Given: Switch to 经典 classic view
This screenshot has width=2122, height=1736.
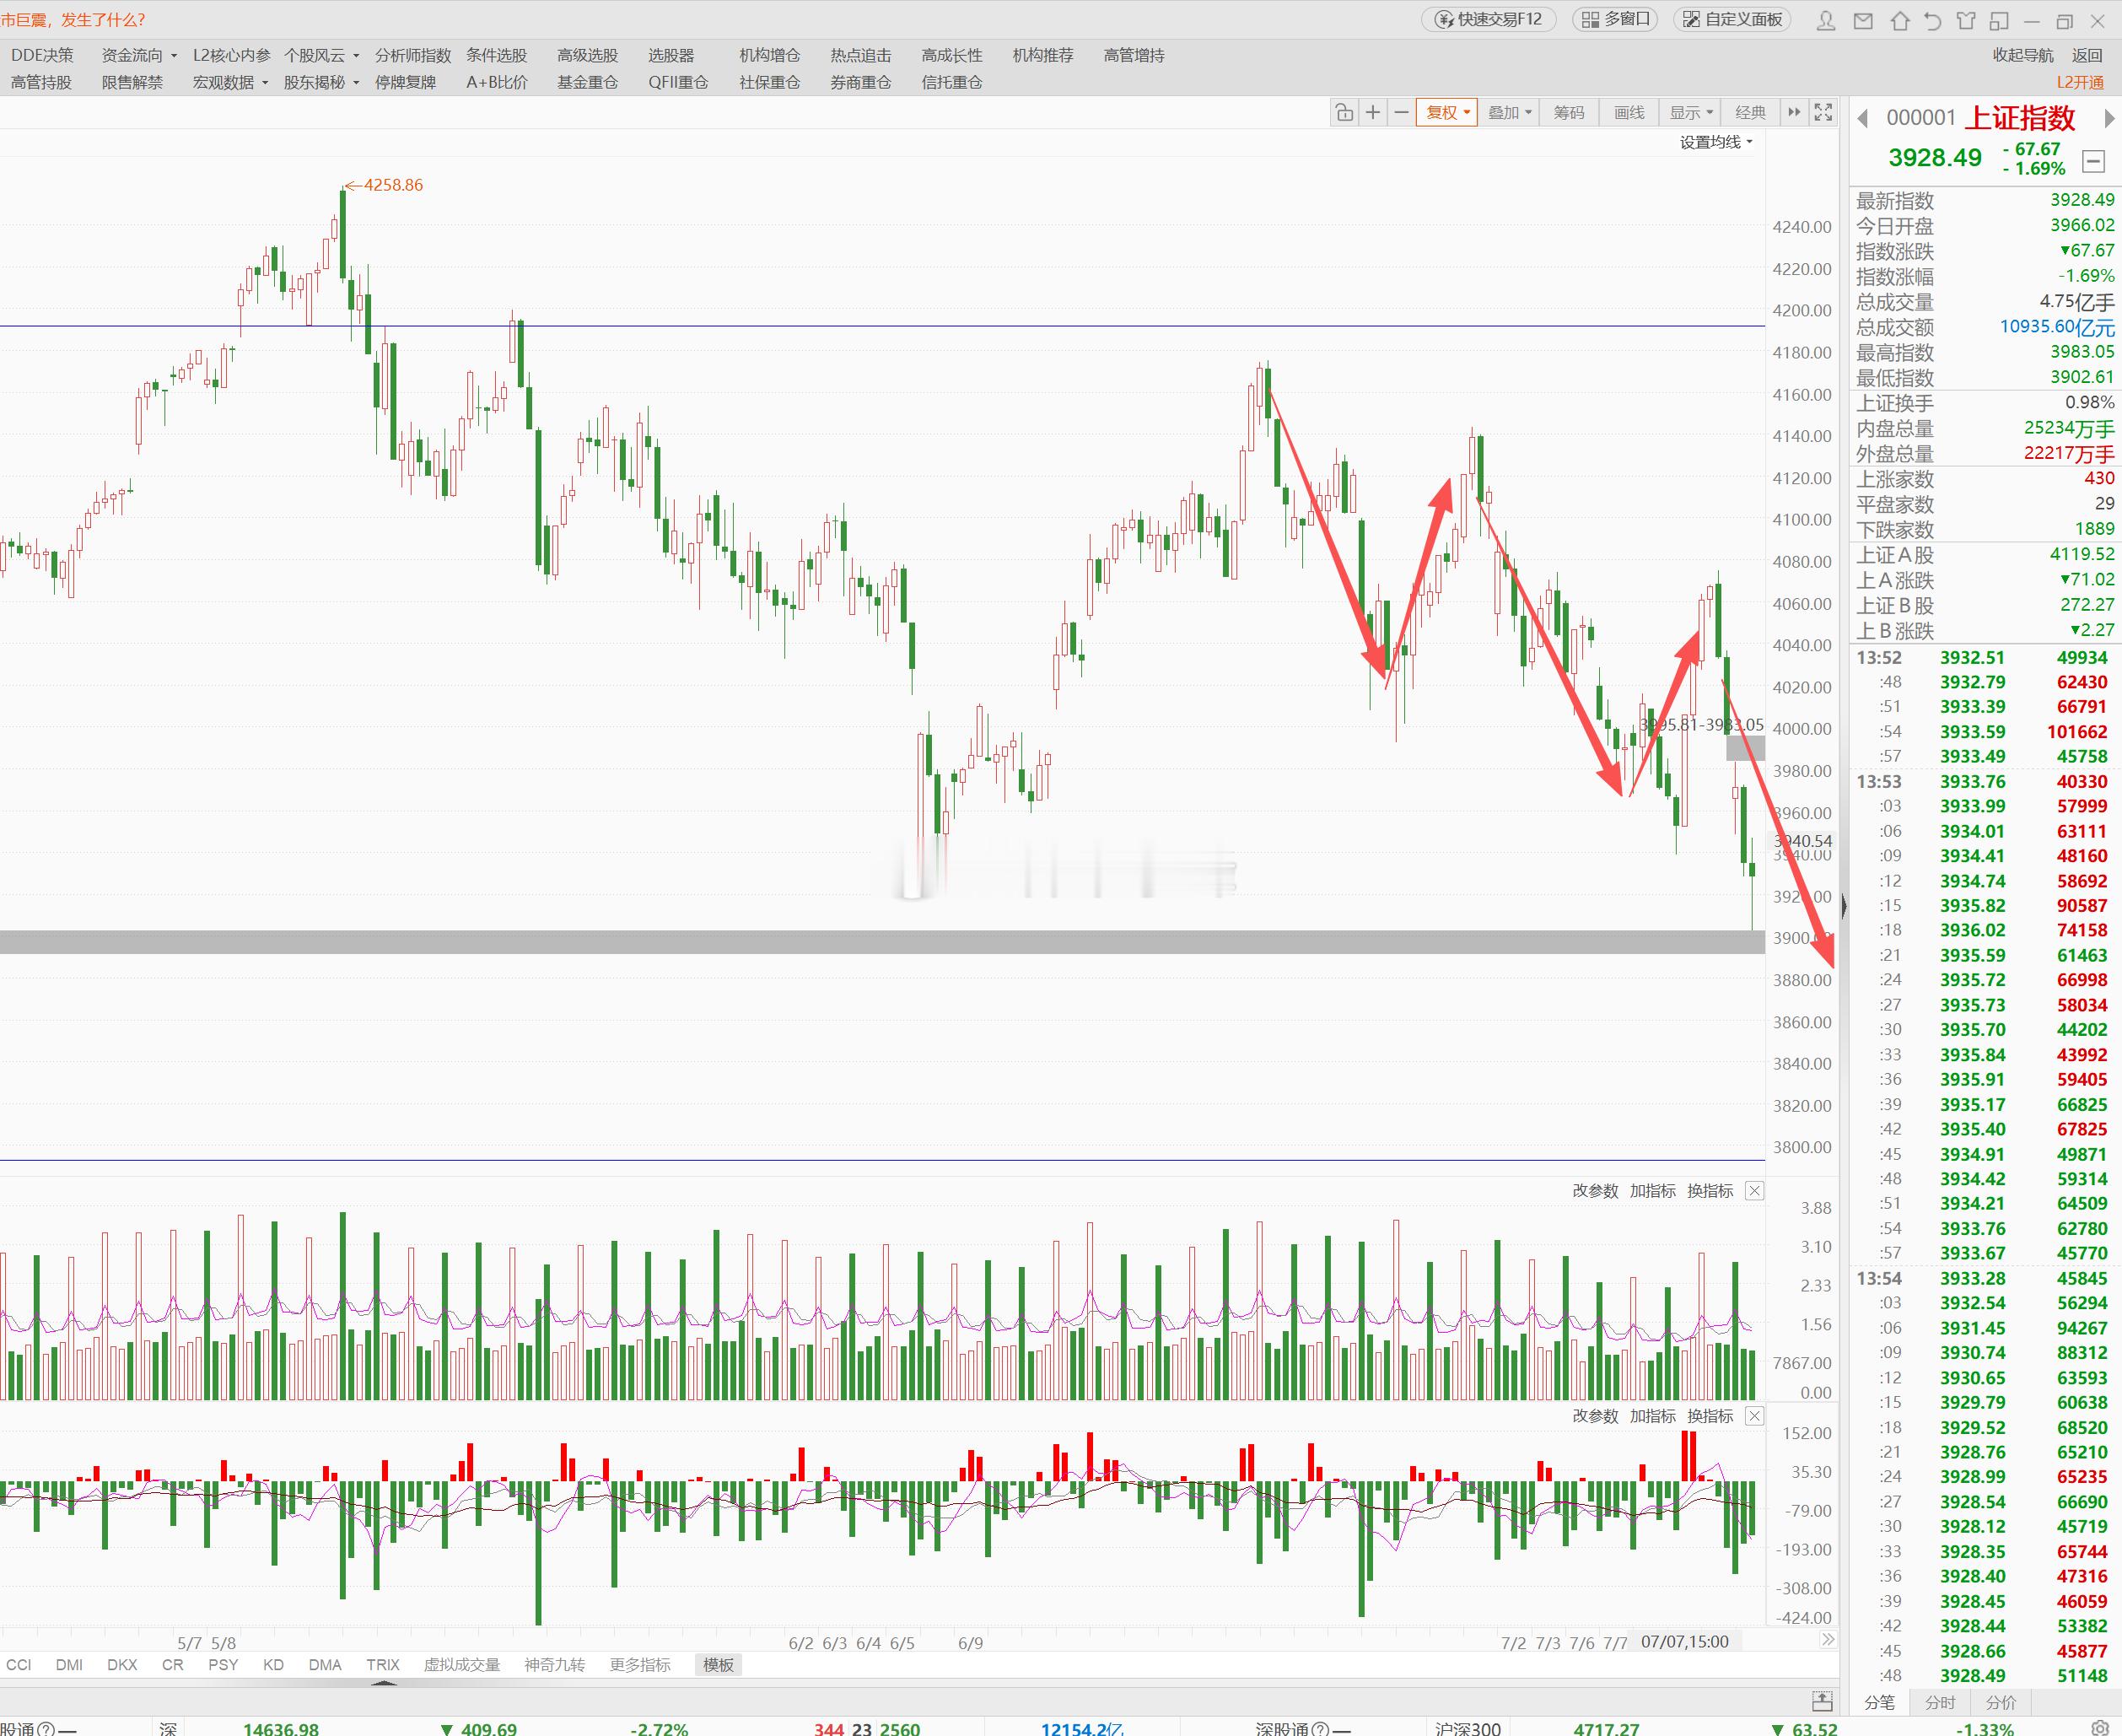Looking at the screenshot, I should 1750,113.
